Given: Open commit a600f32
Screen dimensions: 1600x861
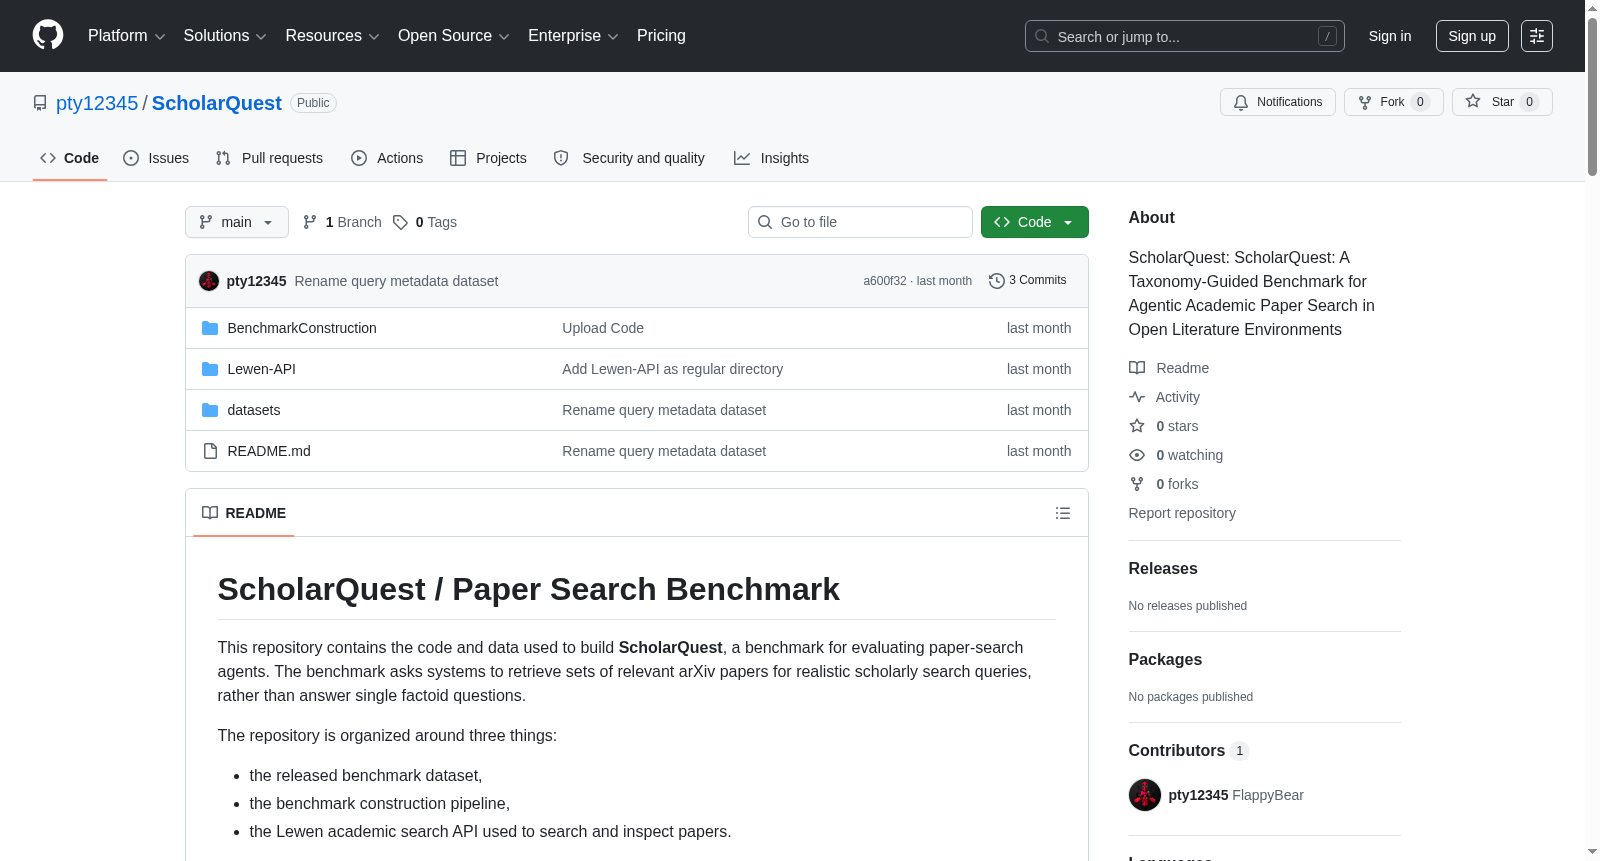Looking at the screenshot, I should [885, 281].
